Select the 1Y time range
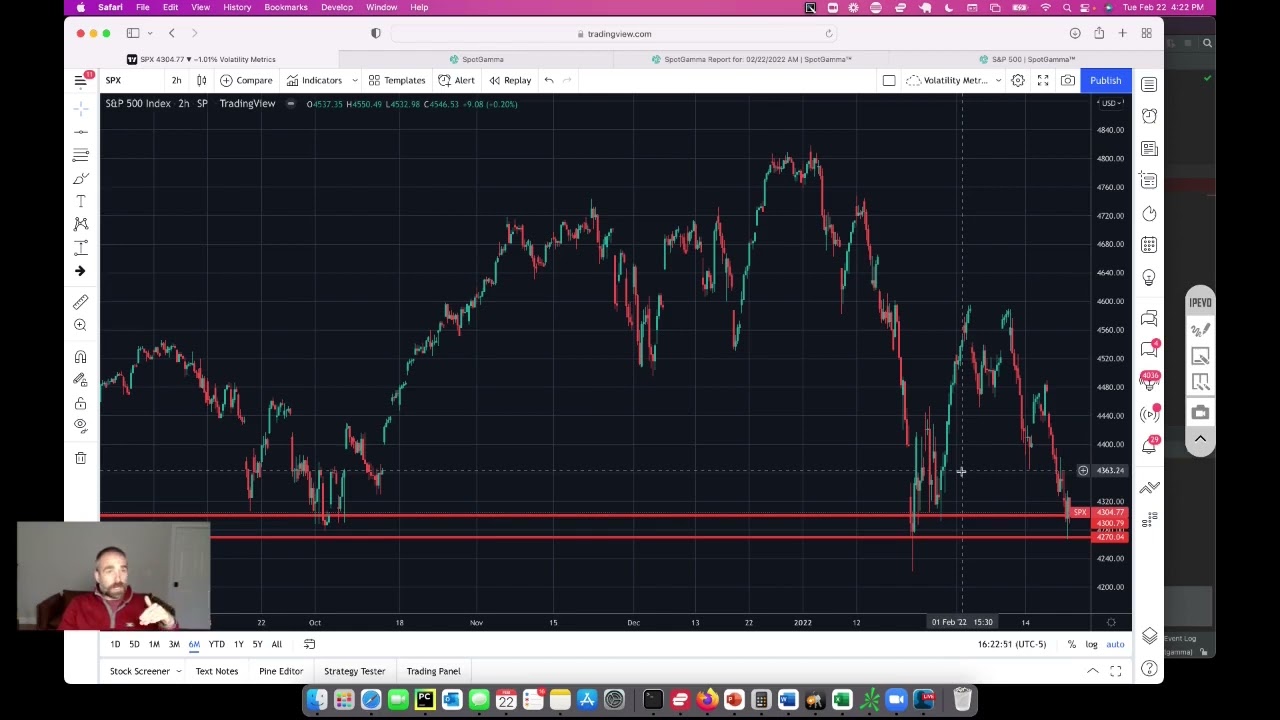The height and width of the screenshot is (720, 1280). point(238,644)
